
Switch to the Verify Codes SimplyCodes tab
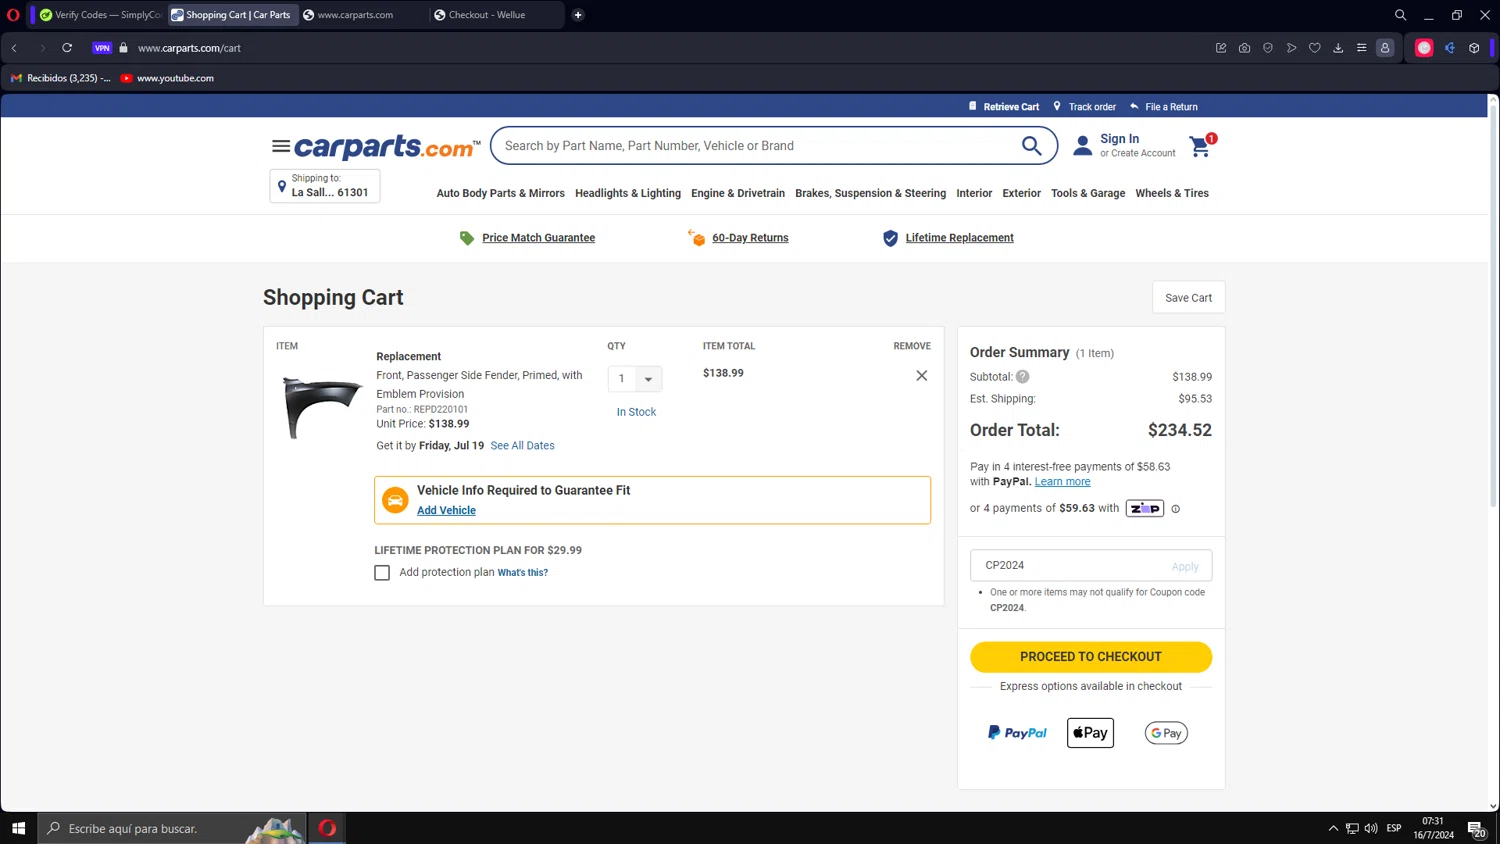click(x=100, y=15)
